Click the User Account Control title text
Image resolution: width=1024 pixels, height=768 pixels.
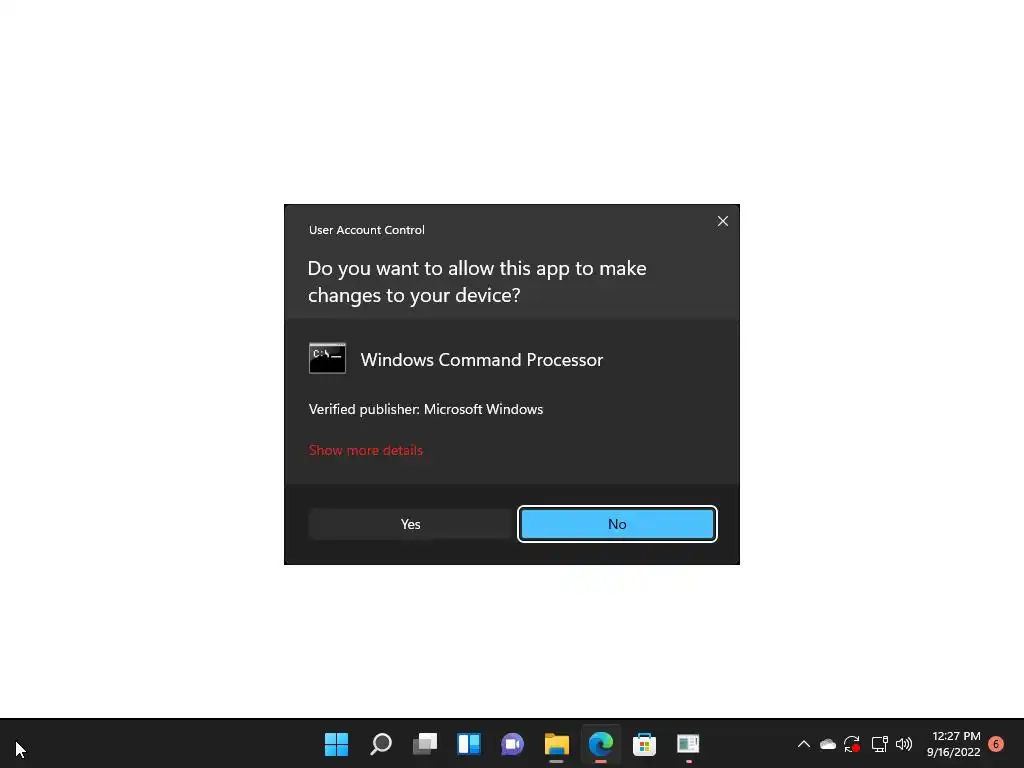tap(366, 230)
